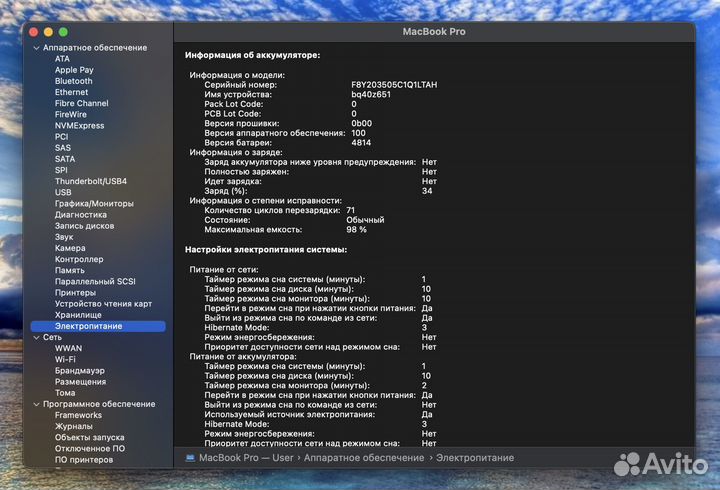Image resolution: width=720 pixels, height=490 pixels.
Task: Collapse the Аппаратное обеспечение section
Action: 36,48
